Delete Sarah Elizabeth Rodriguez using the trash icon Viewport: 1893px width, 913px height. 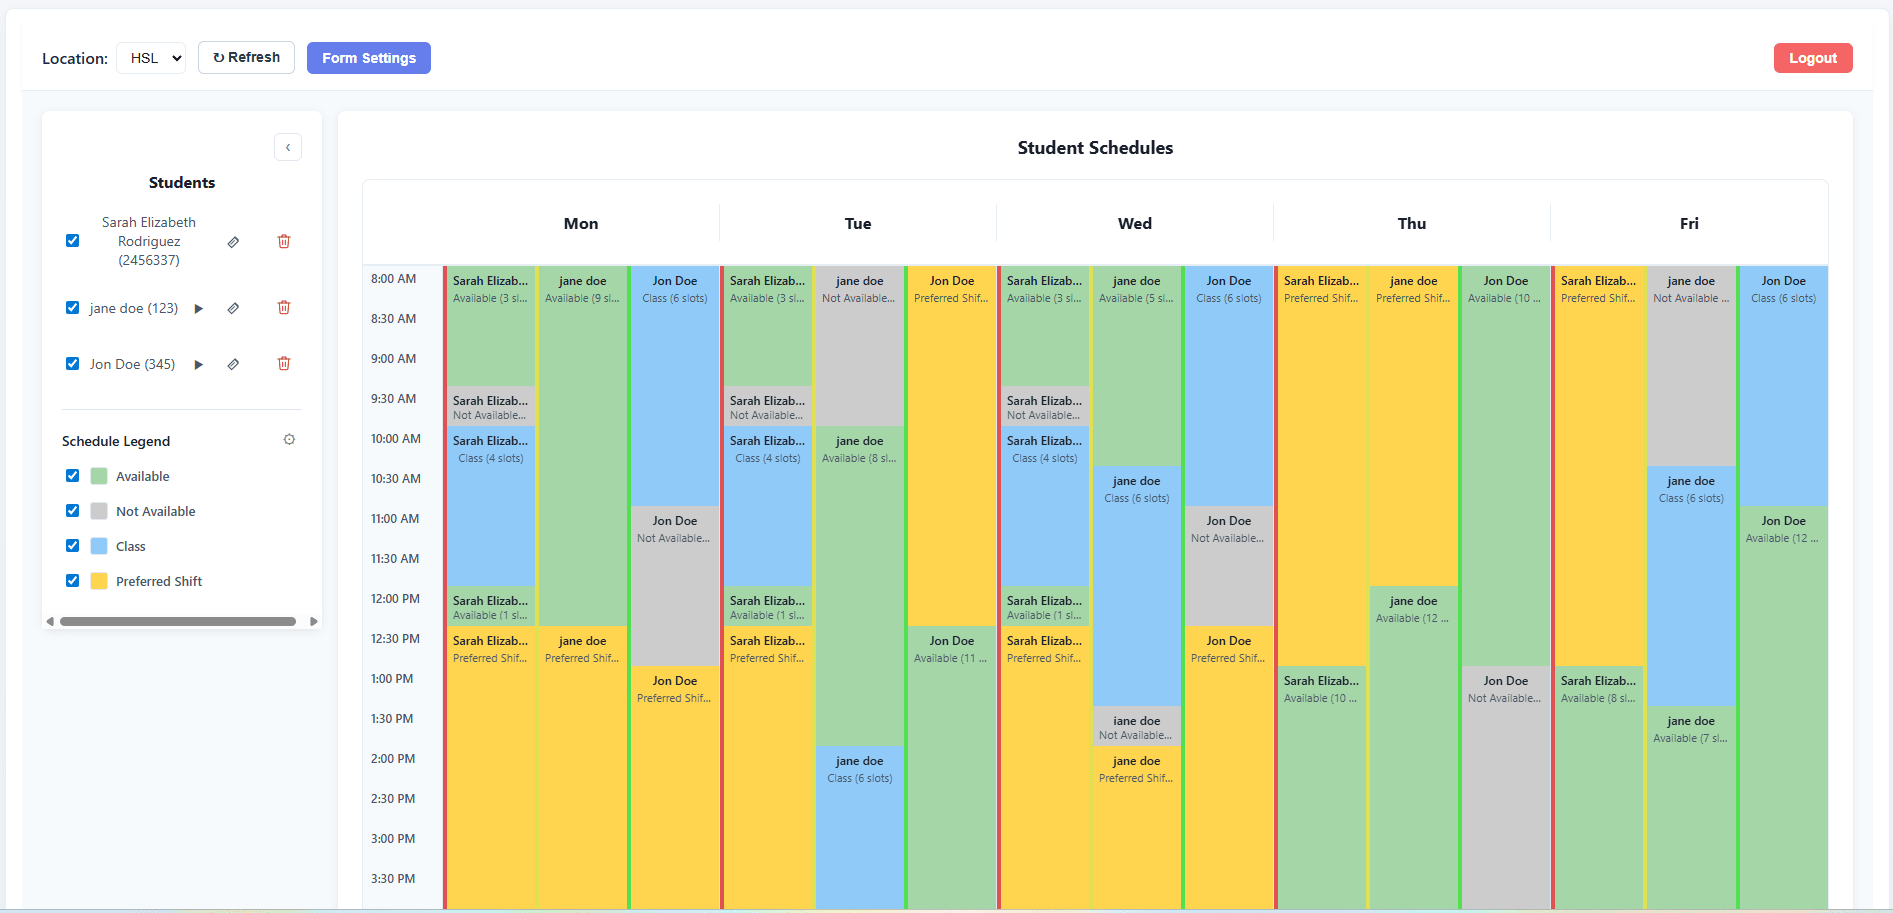(x=284, y=242)
